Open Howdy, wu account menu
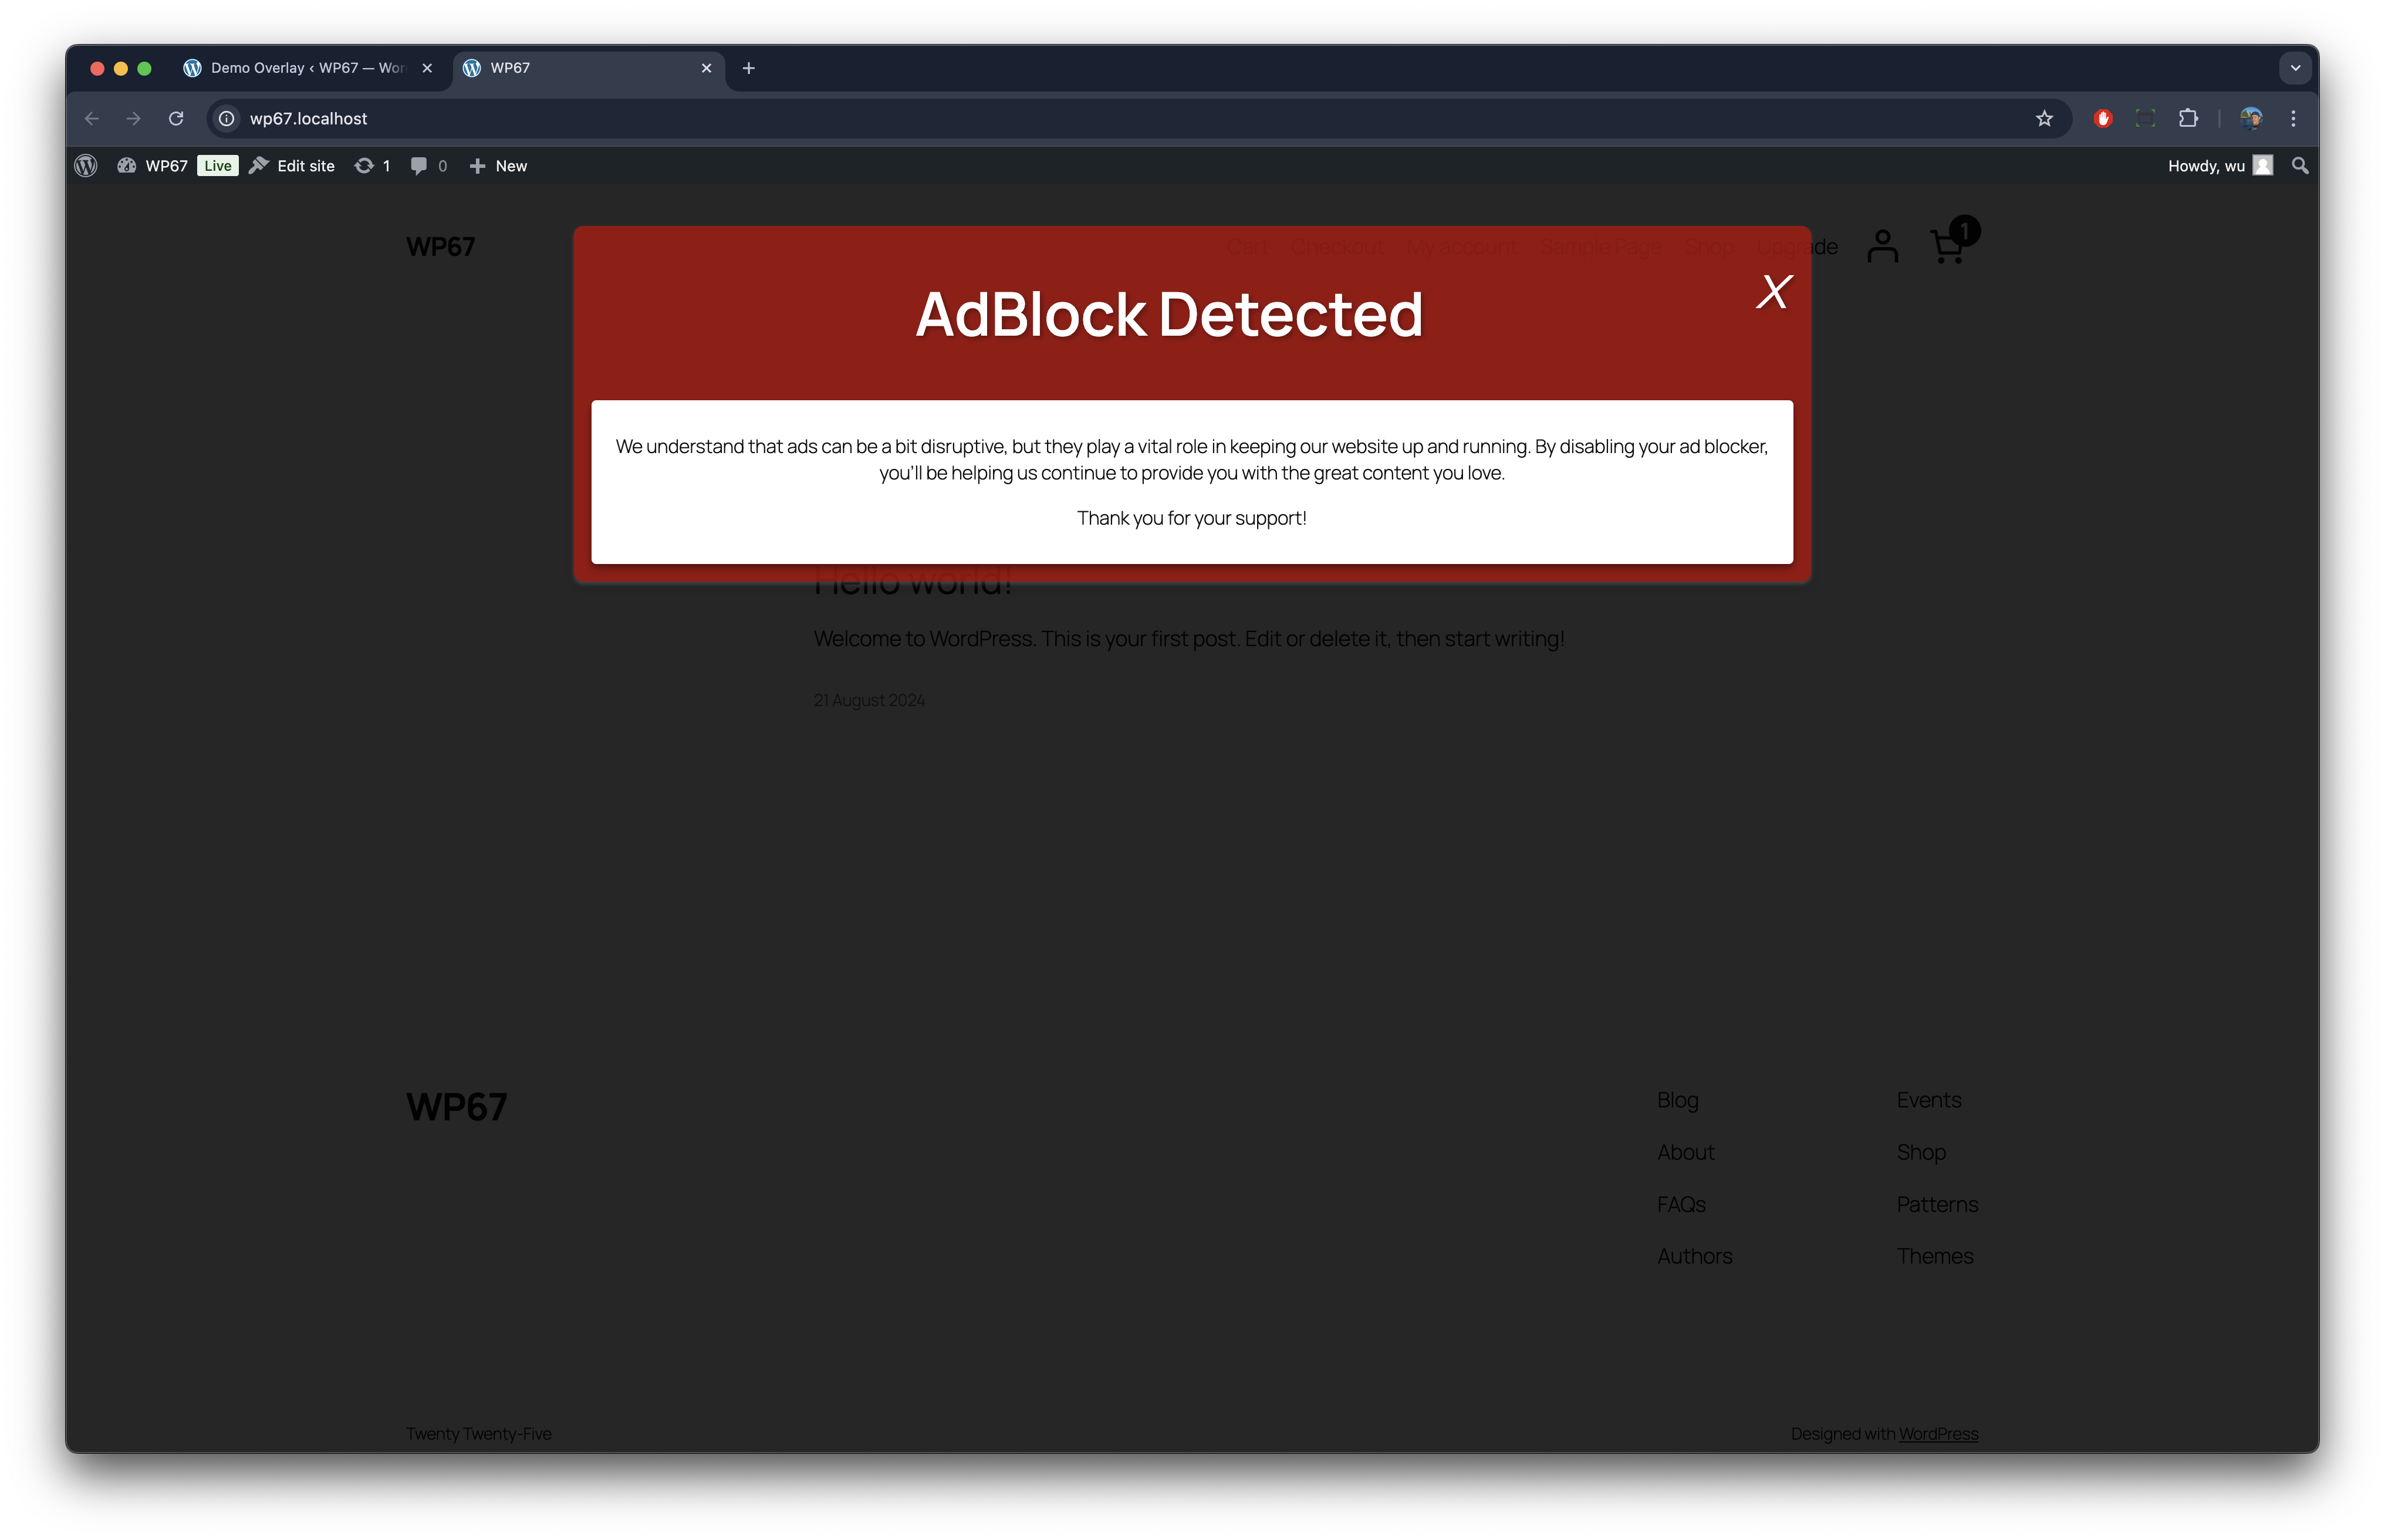2385x1540 pixels. [x=2220, y=166]
